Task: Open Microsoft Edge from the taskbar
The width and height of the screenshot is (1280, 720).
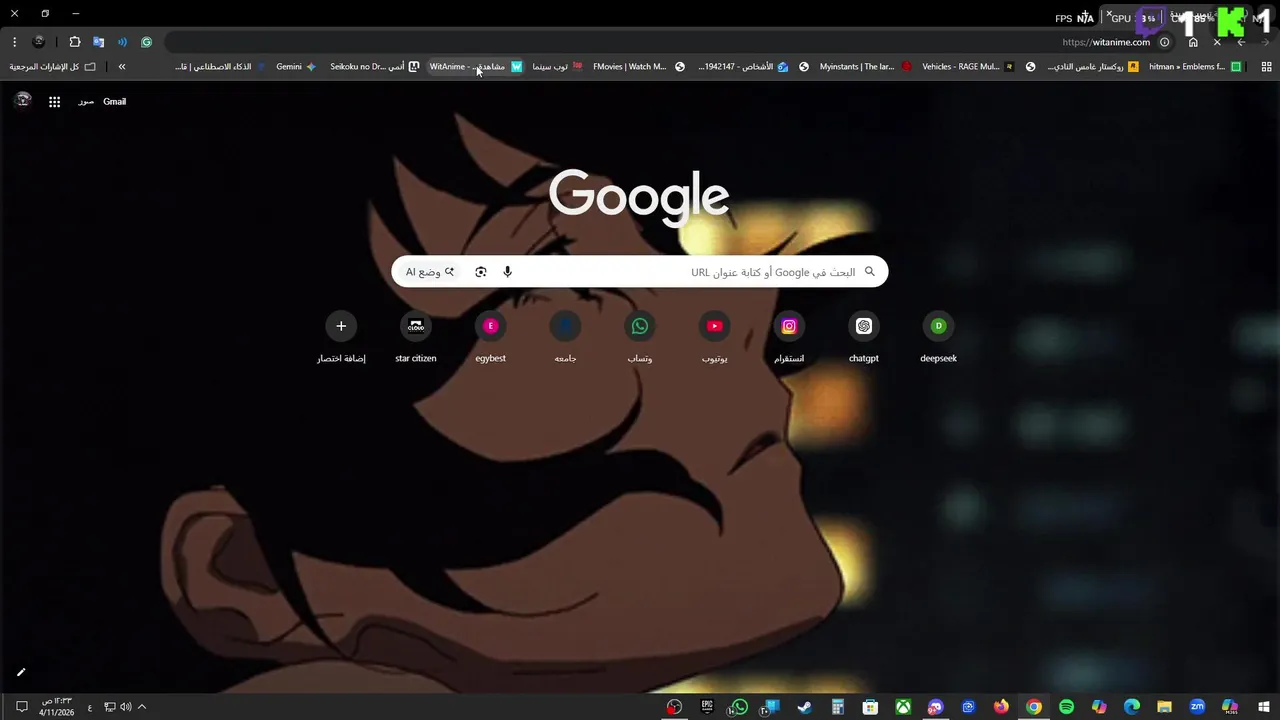Action: click(1132, 707)
